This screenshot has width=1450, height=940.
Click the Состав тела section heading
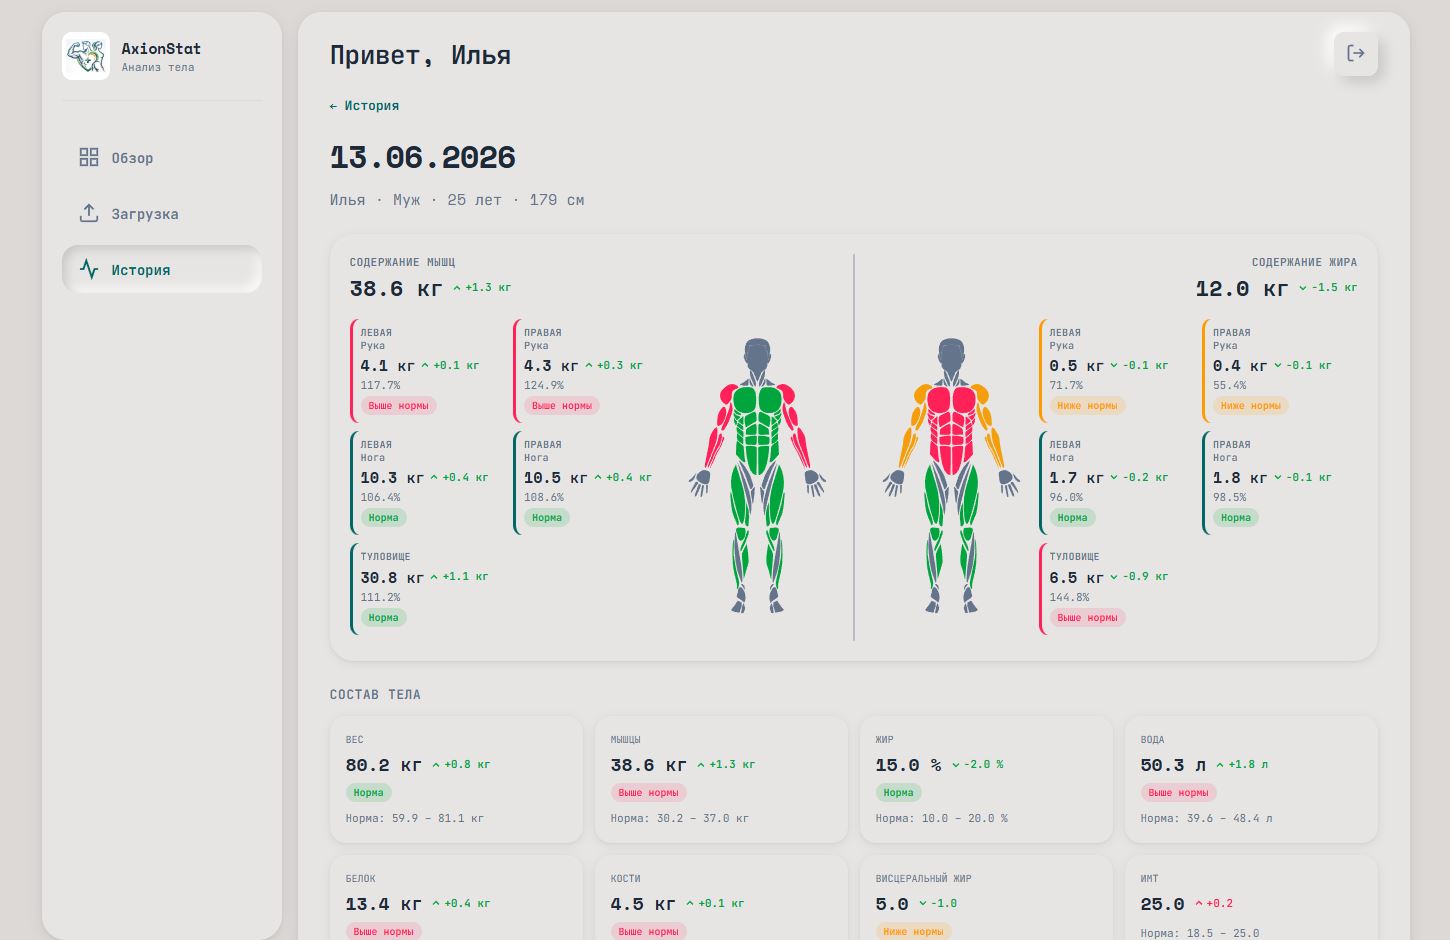(375, 694)
